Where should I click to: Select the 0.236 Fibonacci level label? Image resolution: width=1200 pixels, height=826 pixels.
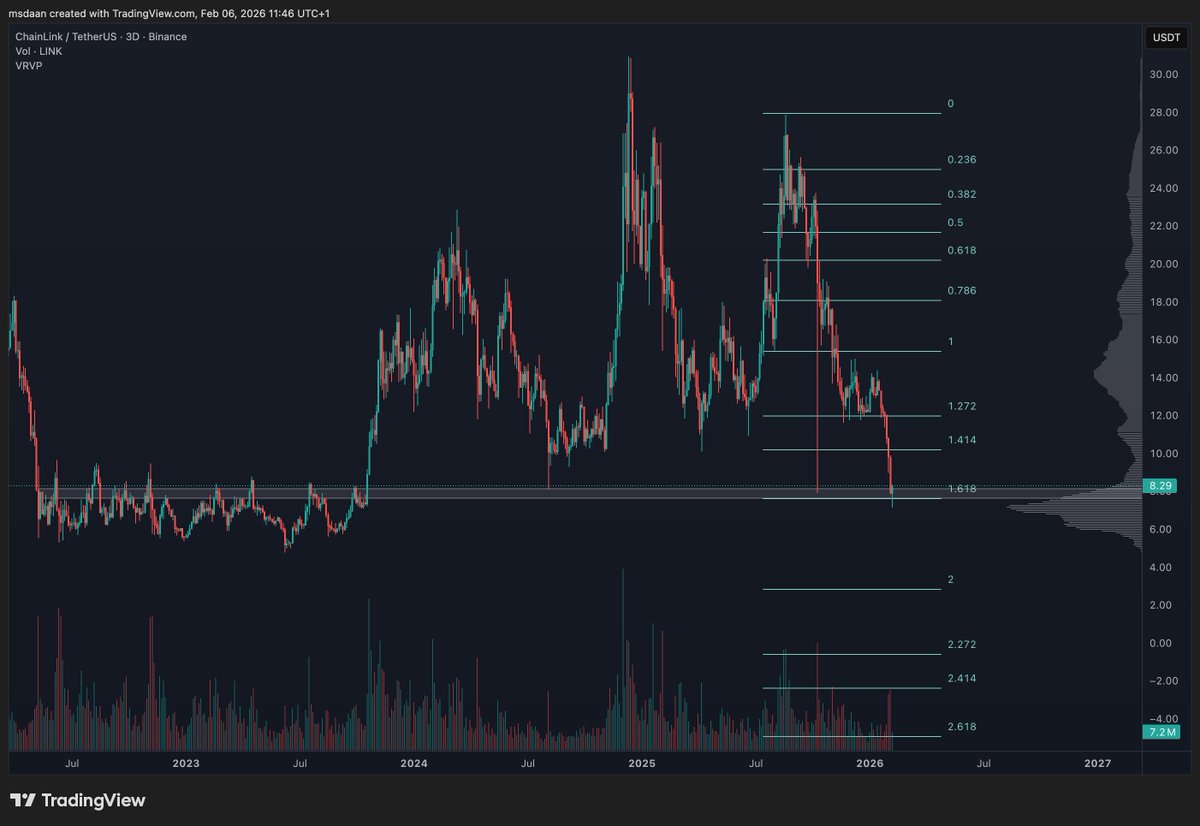961,160
